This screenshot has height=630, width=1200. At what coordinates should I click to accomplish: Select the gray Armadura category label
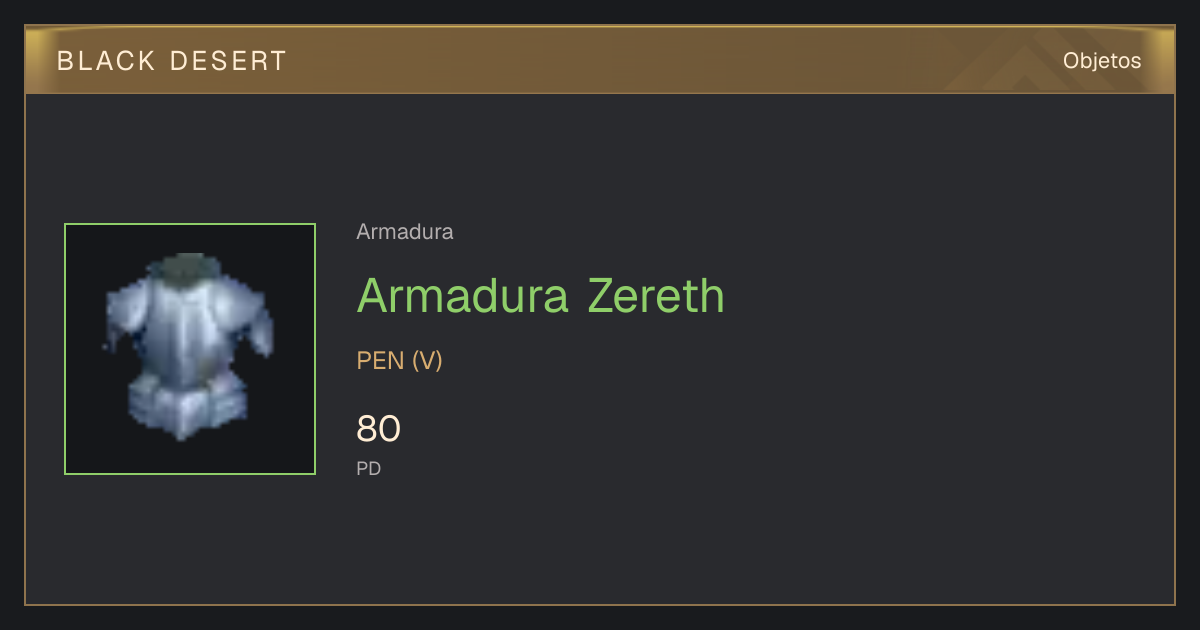(405, 232)
